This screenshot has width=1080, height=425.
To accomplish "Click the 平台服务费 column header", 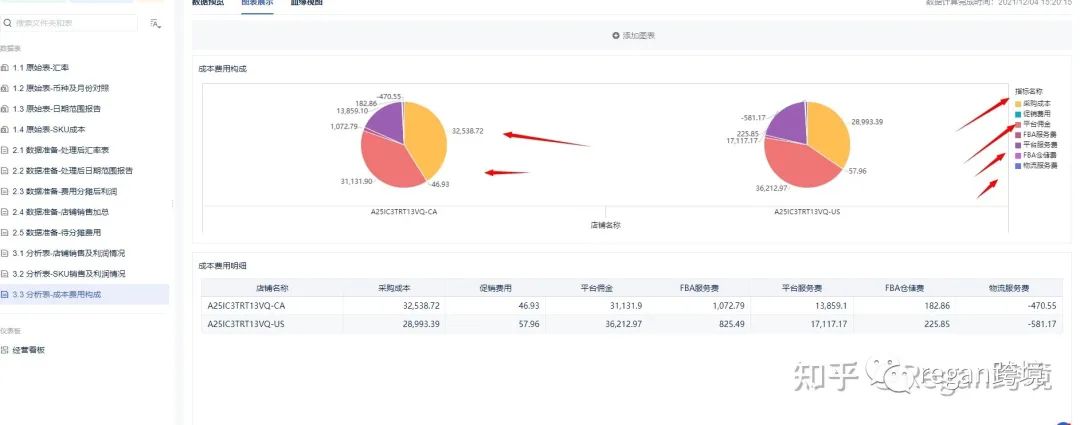I will click(802, 288).
